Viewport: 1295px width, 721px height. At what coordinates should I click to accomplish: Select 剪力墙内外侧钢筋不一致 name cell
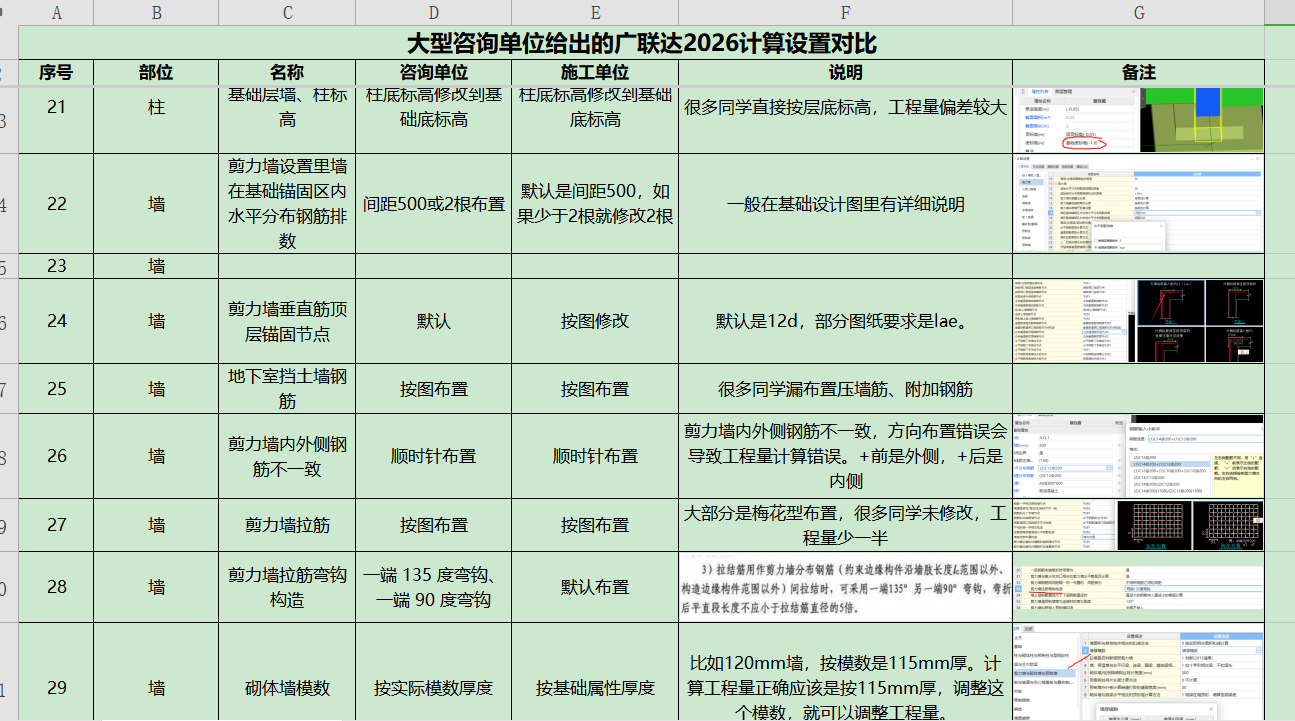click(x=288, y=456)
